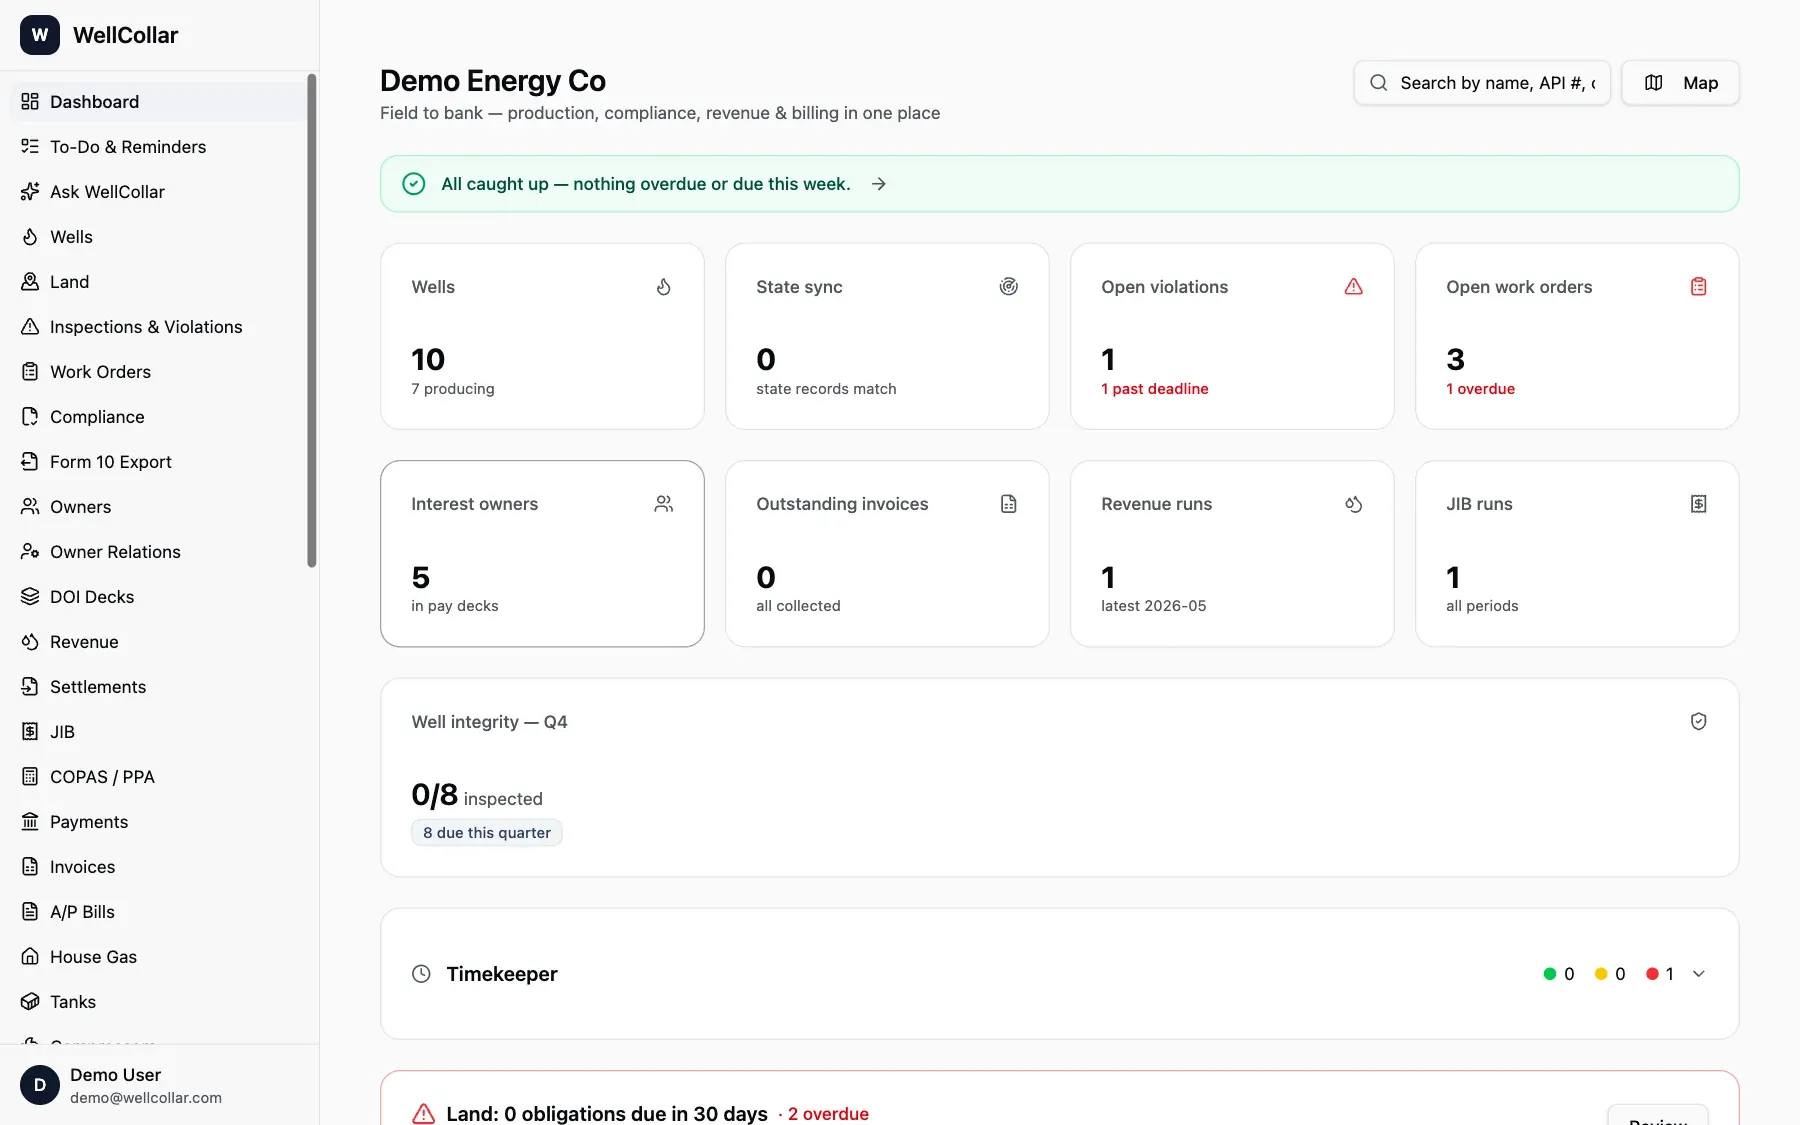1800x1125 pixels.
Task: Click the Tanks sidebar icon
Action: point(30,1002)
